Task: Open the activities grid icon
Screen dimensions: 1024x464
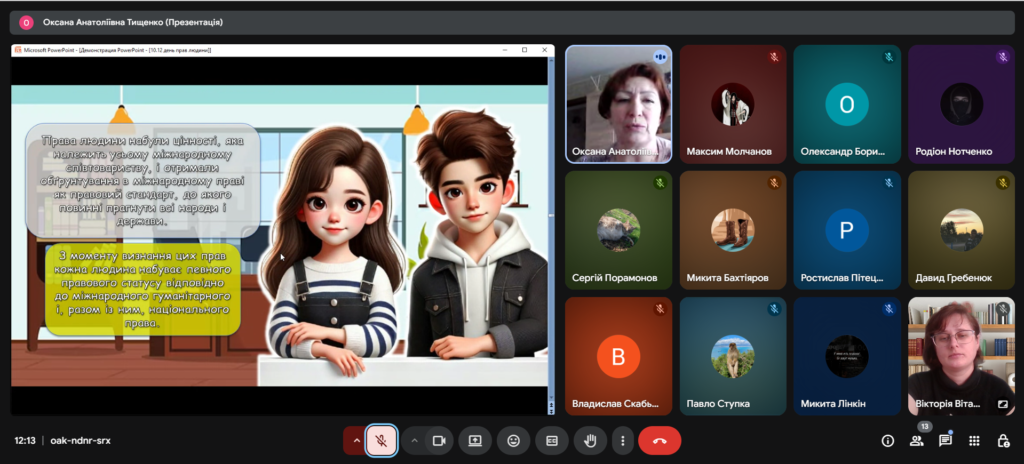Action: [x=974, y=441]
